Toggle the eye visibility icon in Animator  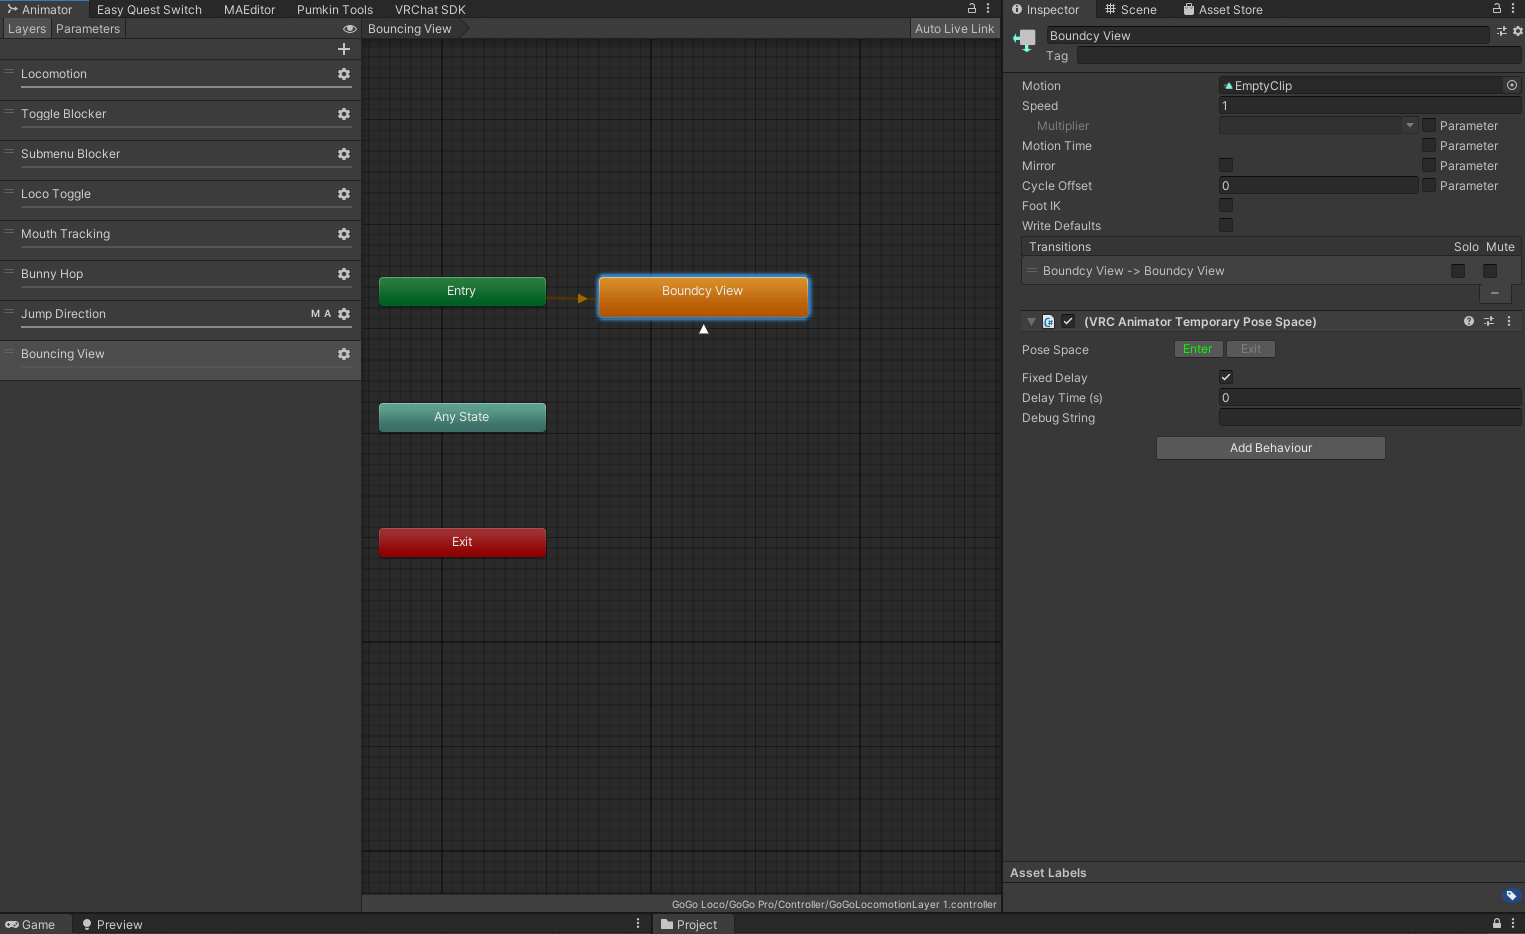click(x=350, y=29)
